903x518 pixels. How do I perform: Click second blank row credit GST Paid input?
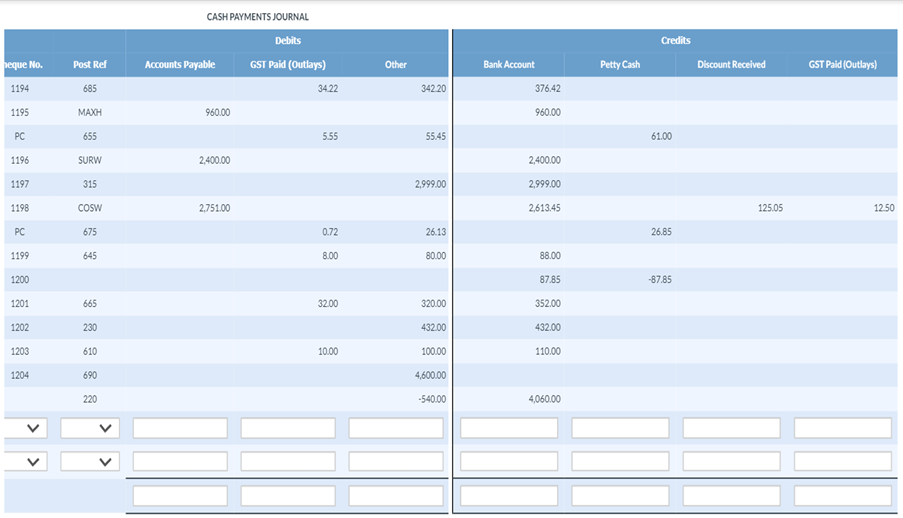click(x=843, y=462)
